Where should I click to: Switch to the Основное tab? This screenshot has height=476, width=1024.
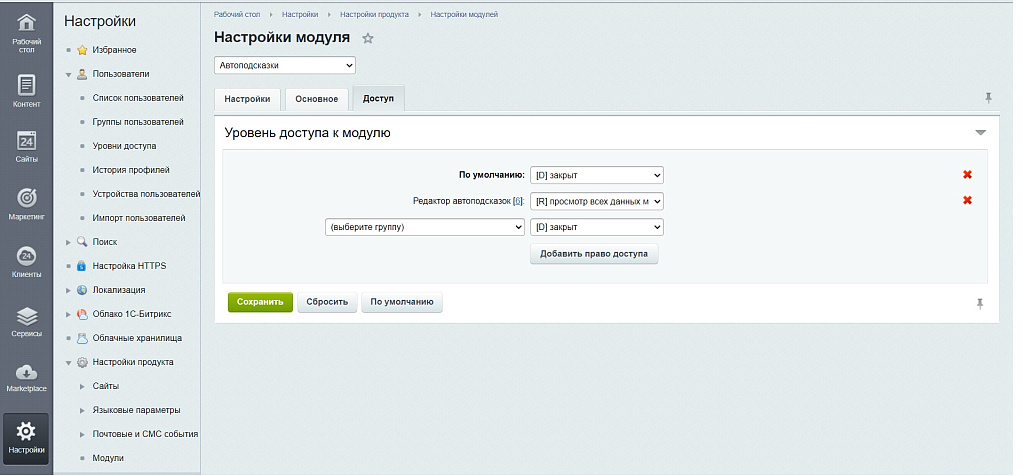click(x=316, y=99)
